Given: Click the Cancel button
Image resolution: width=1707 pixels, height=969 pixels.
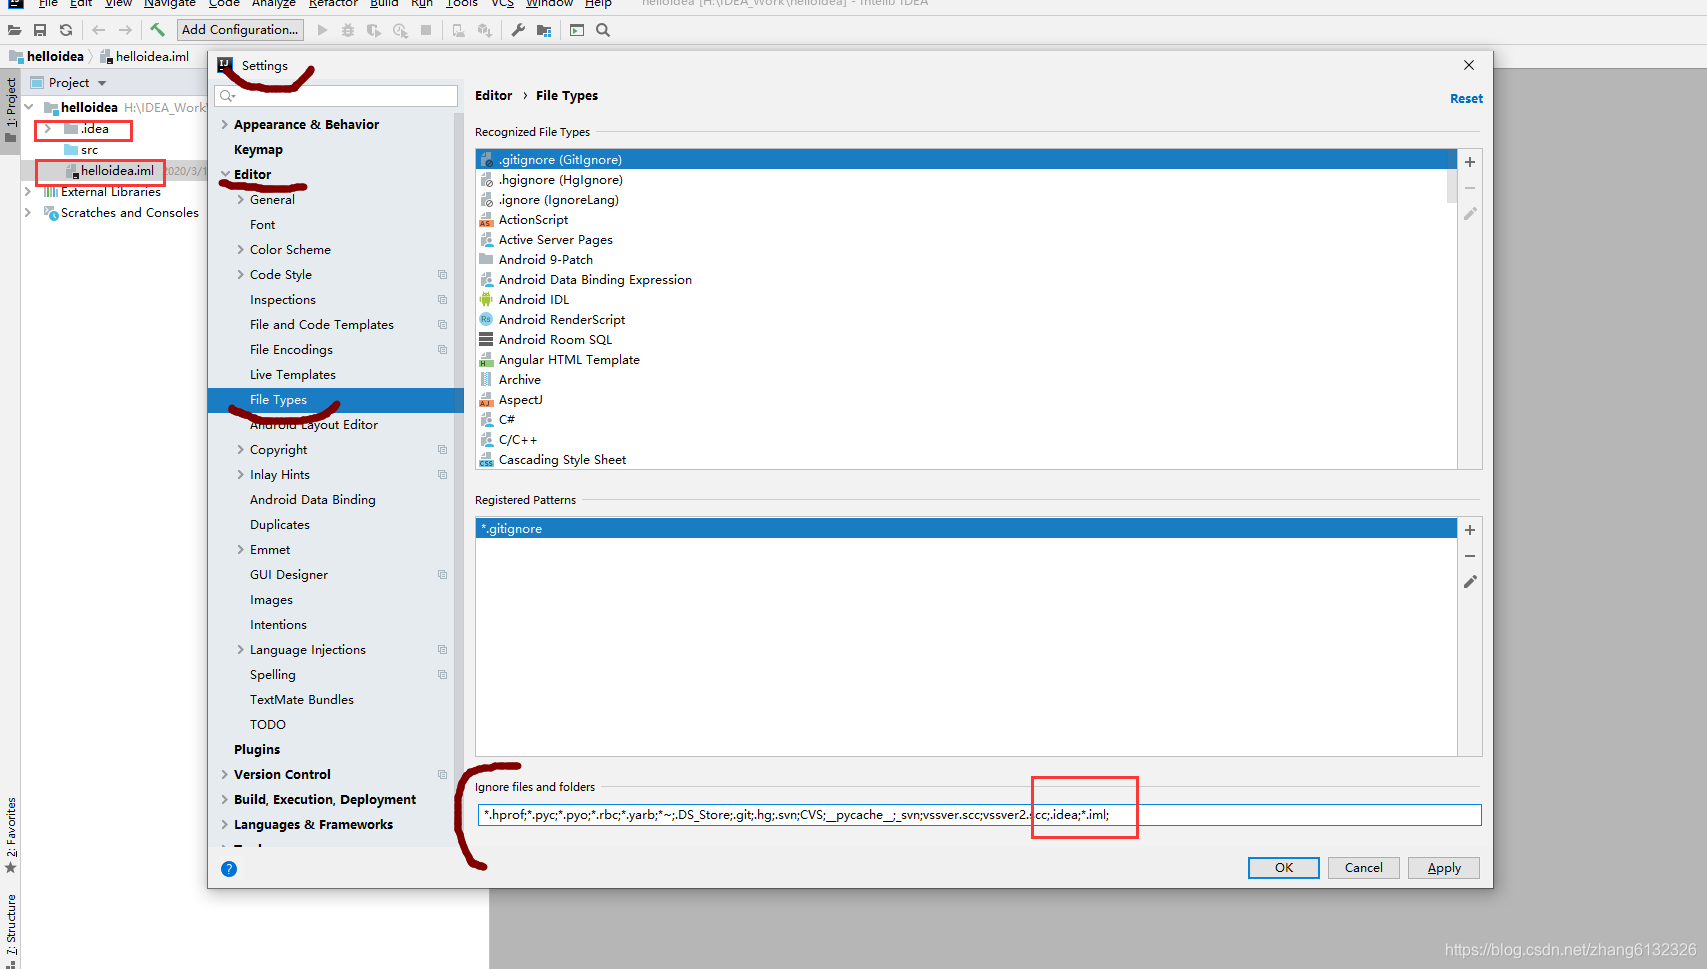Looking at the screenshot, I should tap(1364, 868).
